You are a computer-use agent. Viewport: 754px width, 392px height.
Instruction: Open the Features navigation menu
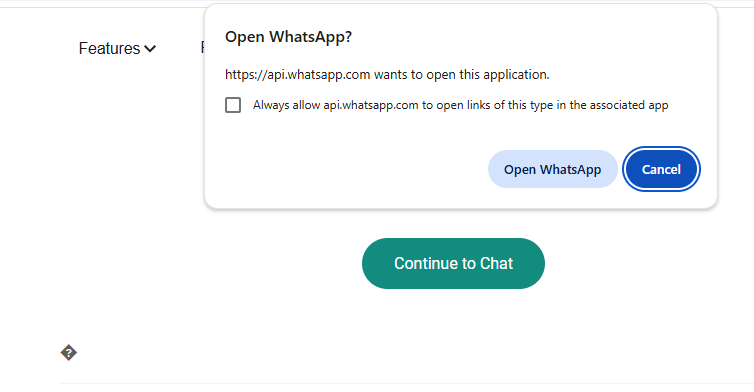point(117,49)
